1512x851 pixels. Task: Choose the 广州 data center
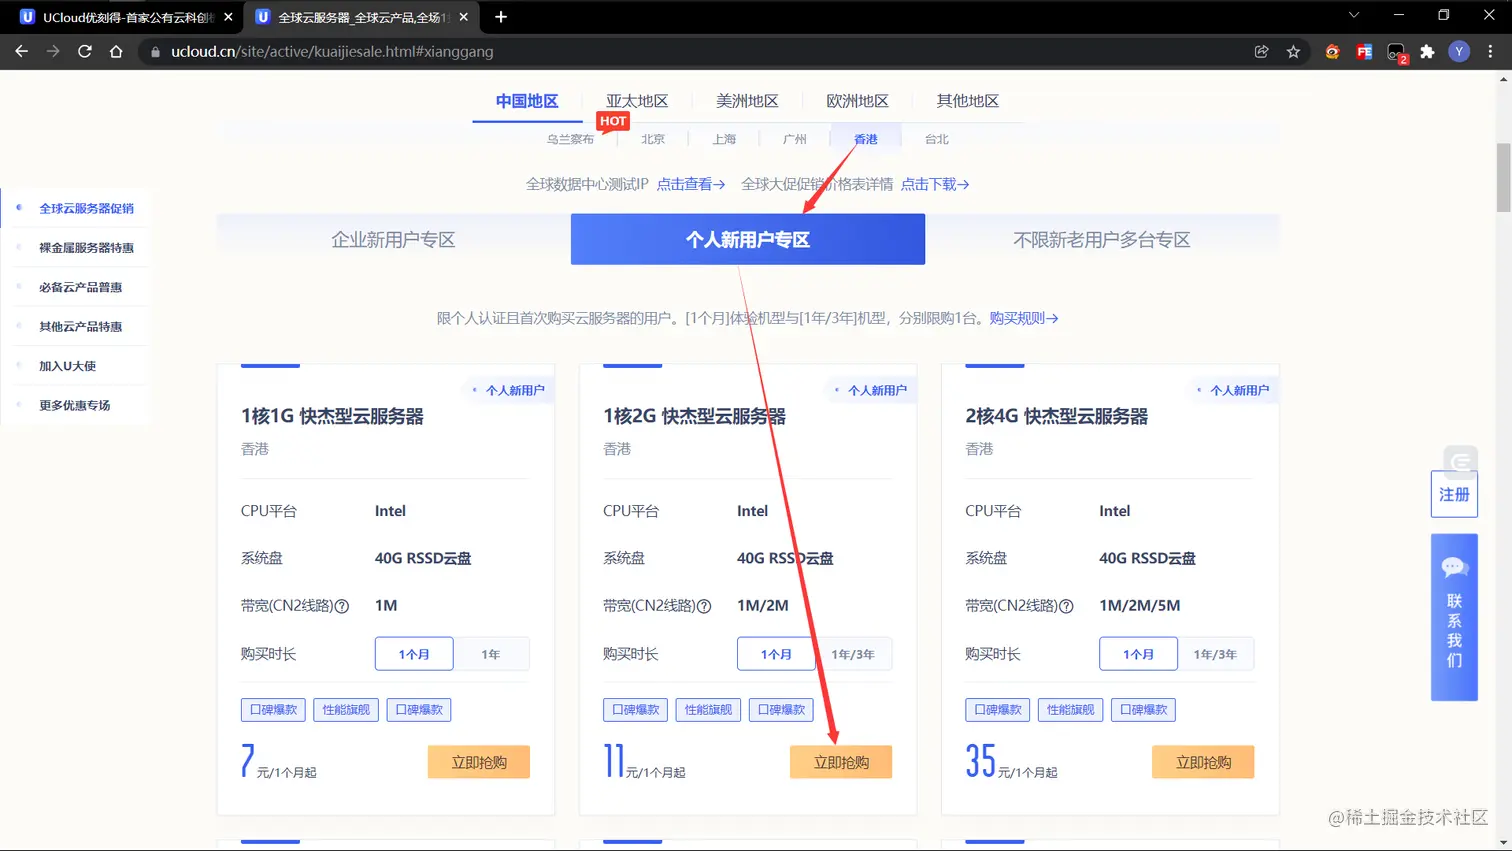795,139
